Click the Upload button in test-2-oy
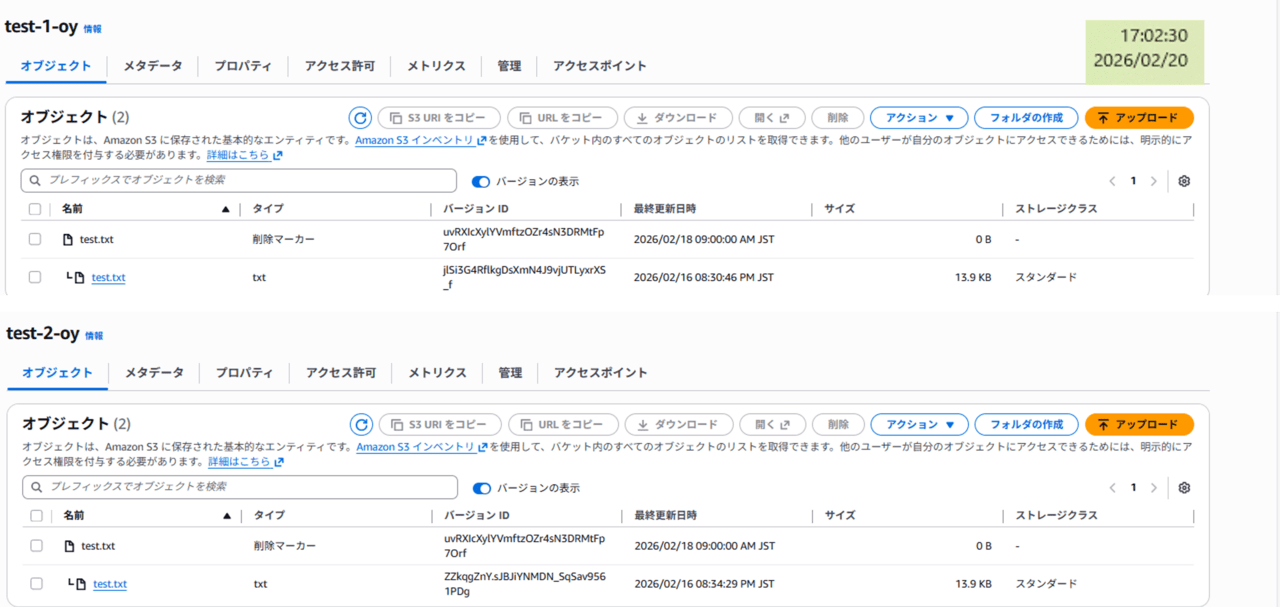 coord(1139,424)
